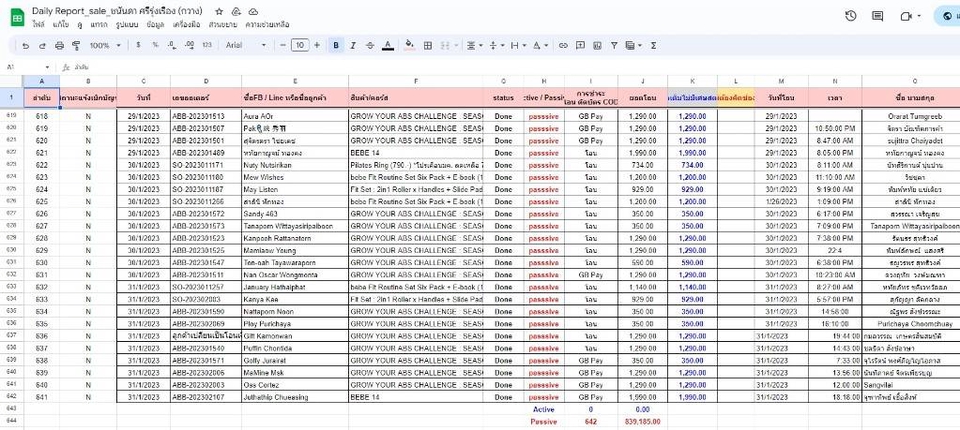This screenshot has width=960, height=430.
Task: Select the status header cell
Action: pyautogui.click(x=503, y=97)
